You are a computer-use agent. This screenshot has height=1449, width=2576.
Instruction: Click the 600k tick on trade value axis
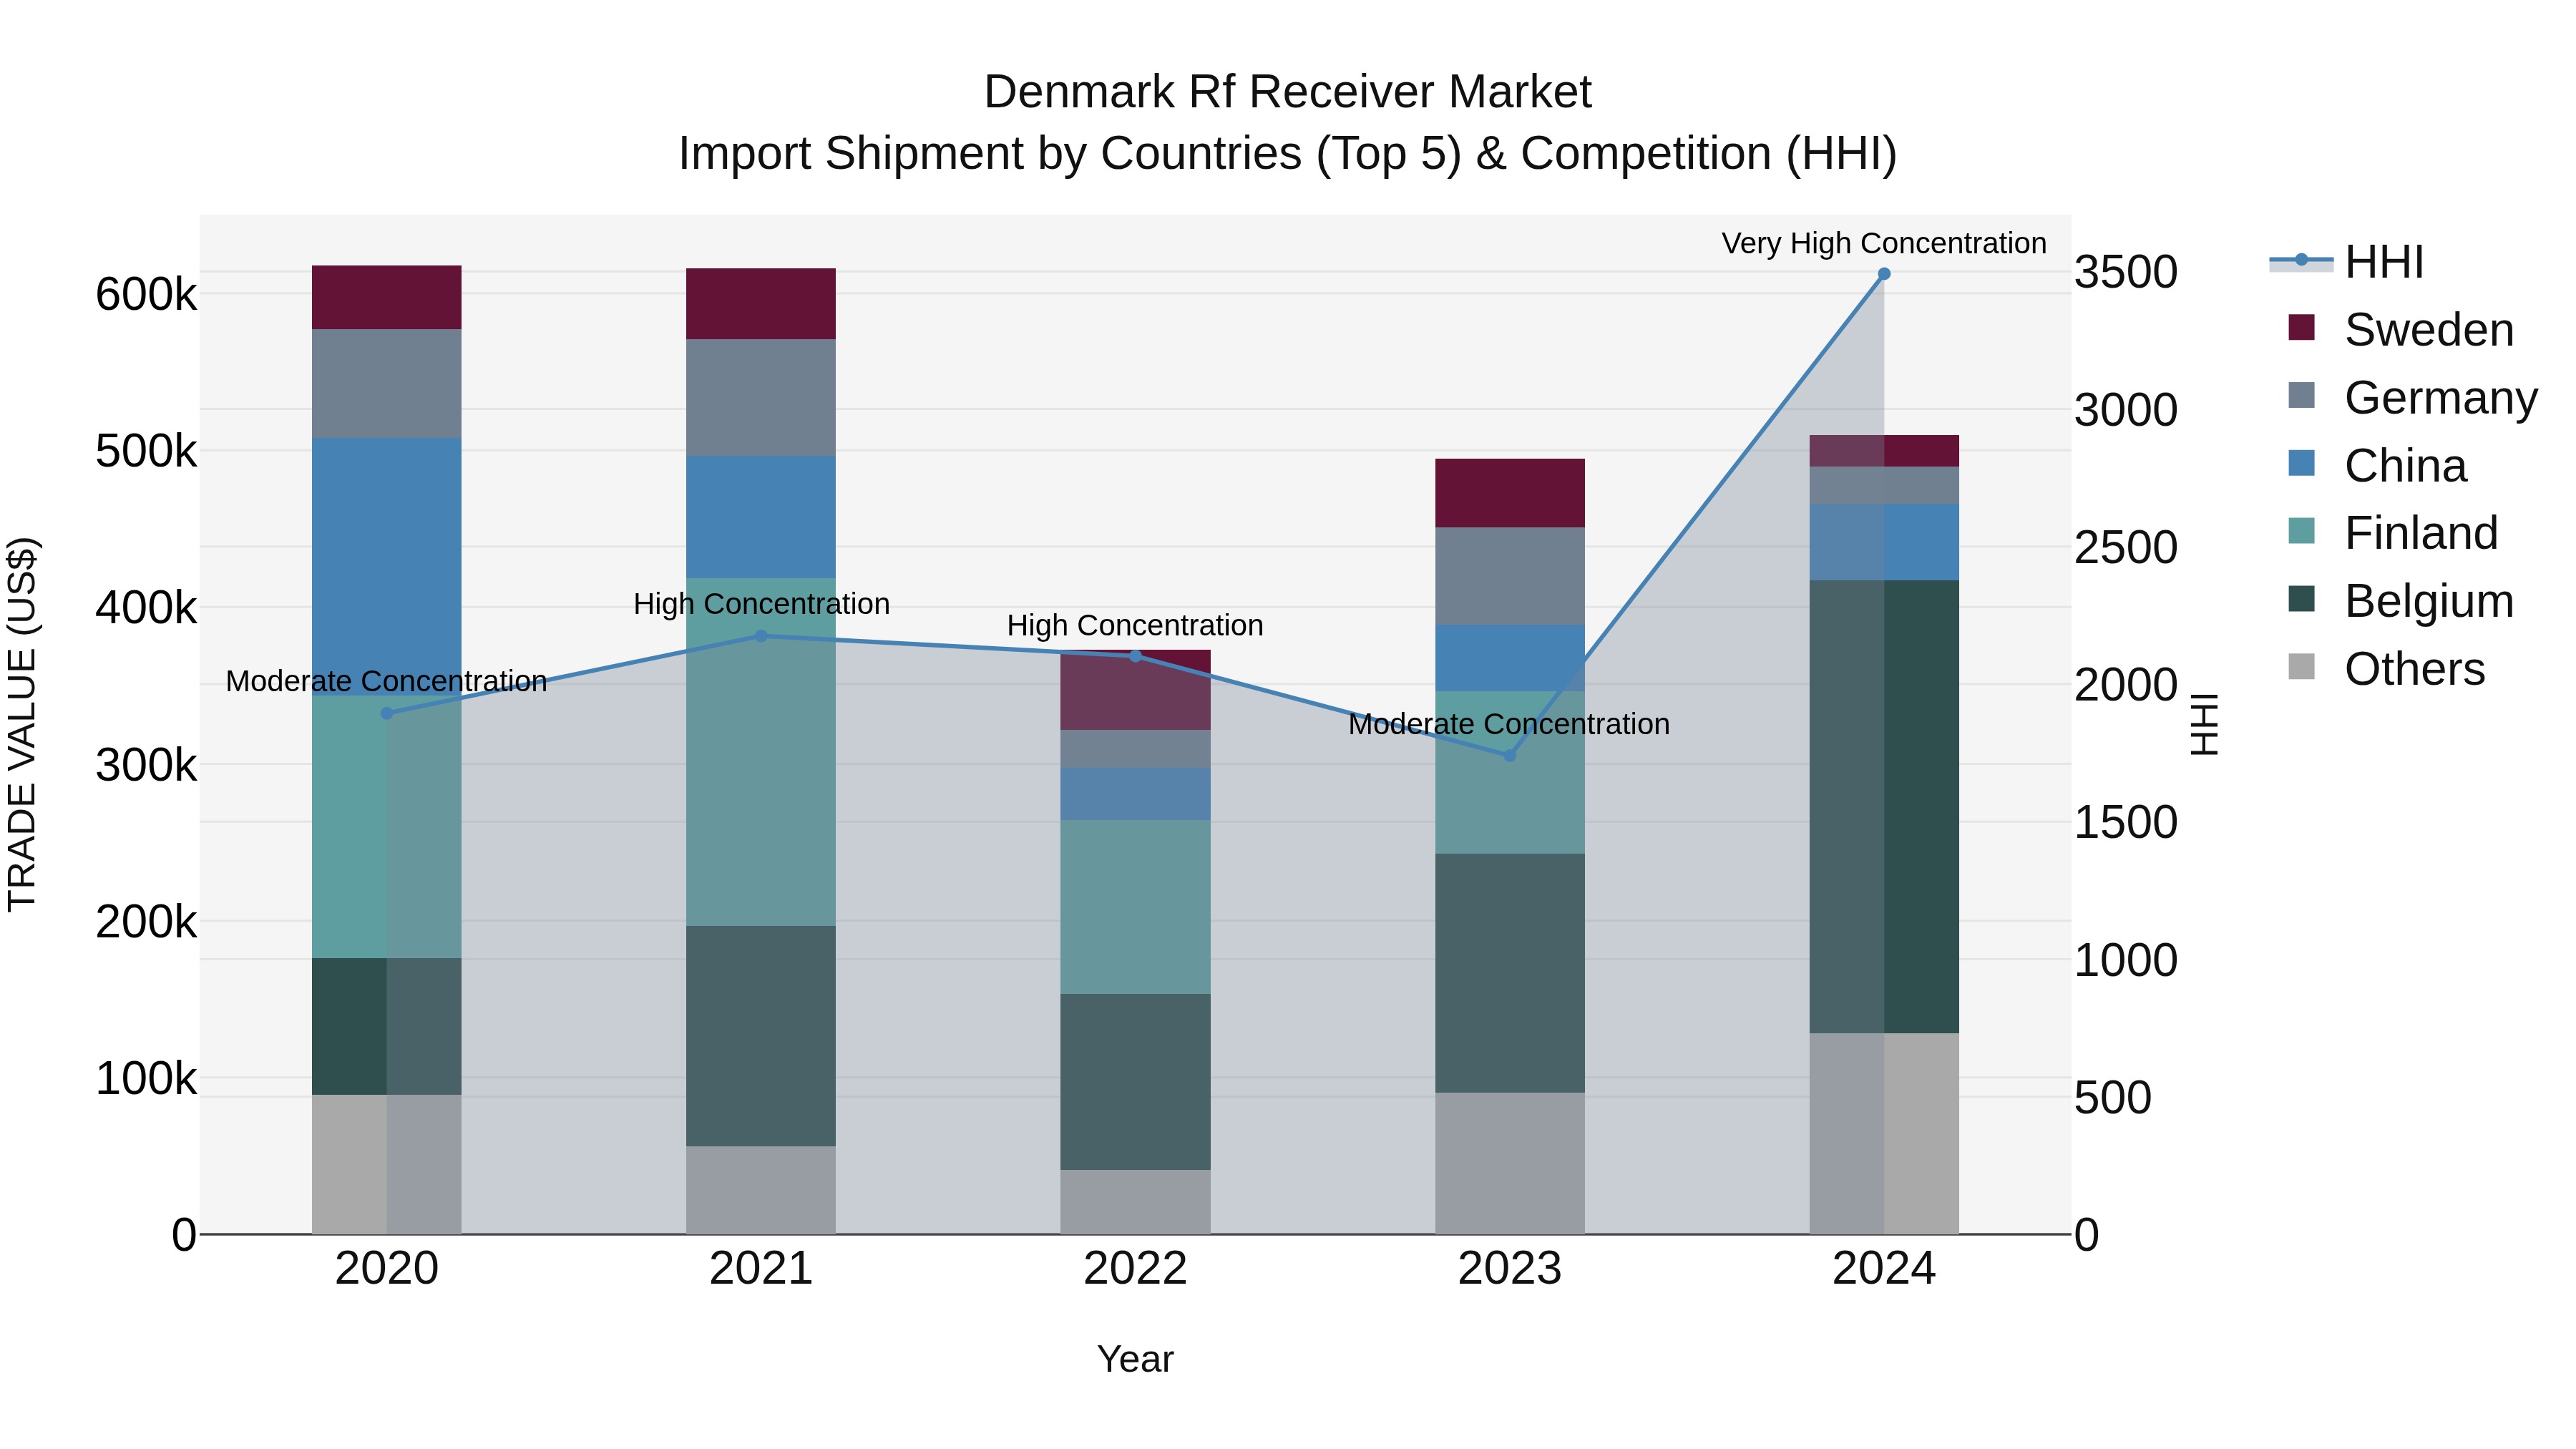pyautogui.click(x=146, y=294)
